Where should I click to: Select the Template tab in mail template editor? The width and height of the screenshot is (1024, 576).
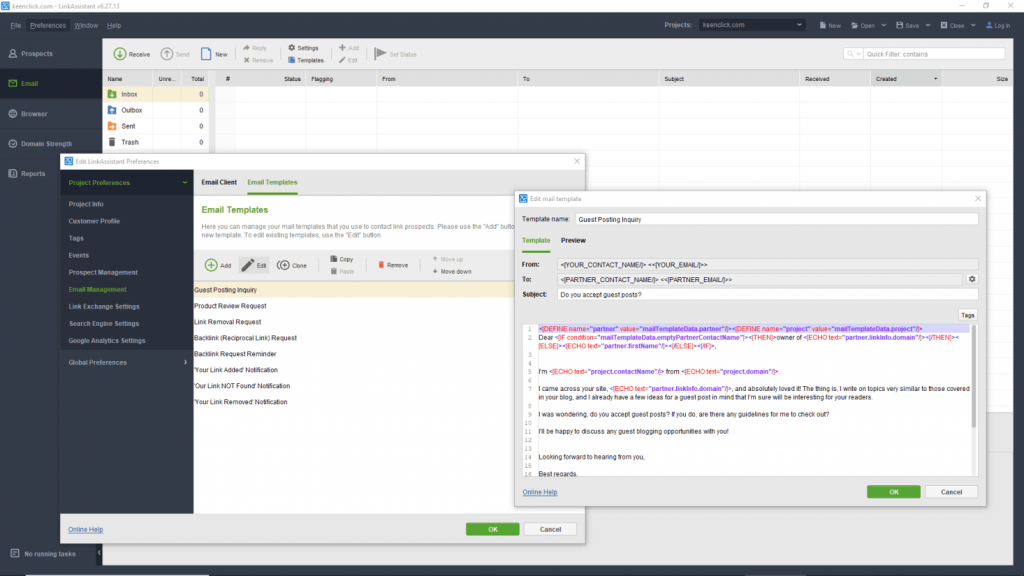pos(536,240)
